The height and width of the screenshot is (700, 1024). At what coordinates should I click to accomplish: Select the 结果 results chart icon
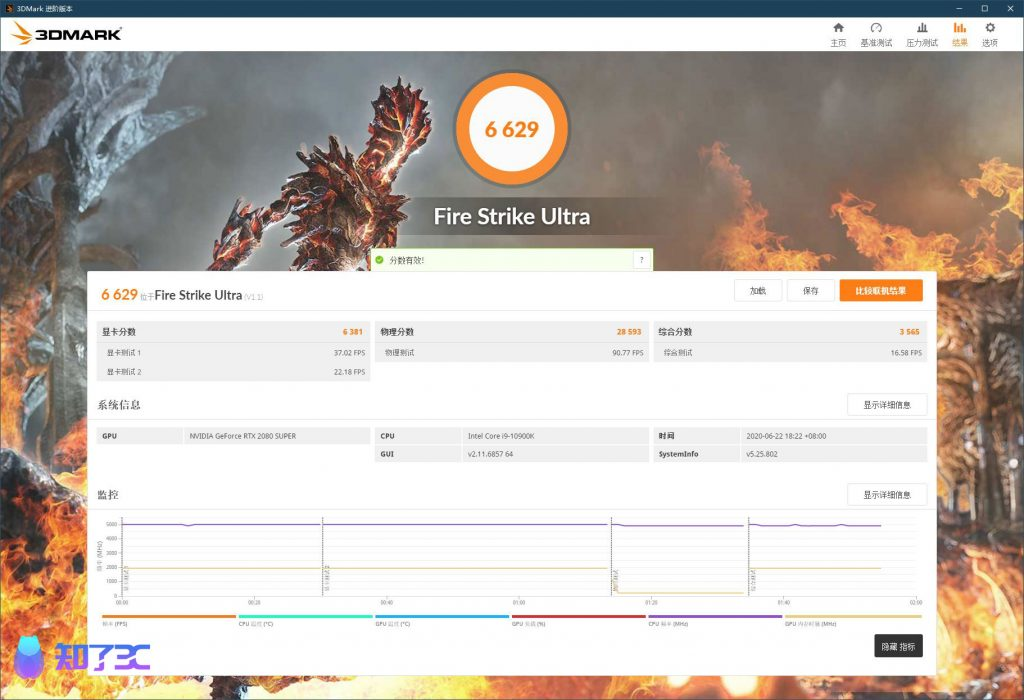pyautogui.click(x=959, y=27)
